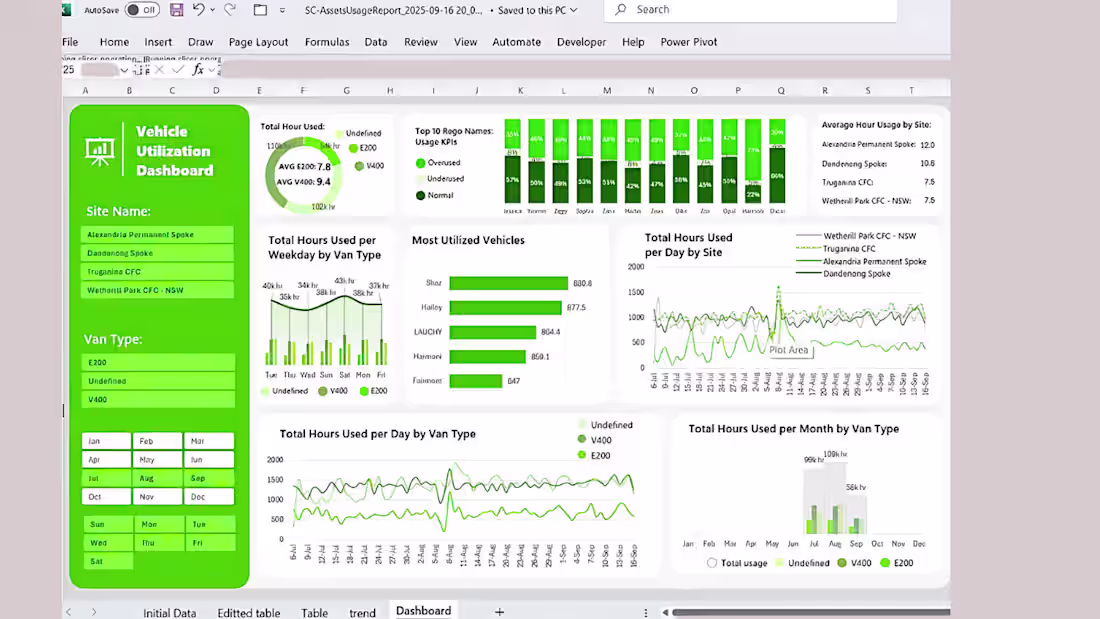1100x619 pixels.
Task: Add a new worksheet with the plus button
Action: (499, 611)
